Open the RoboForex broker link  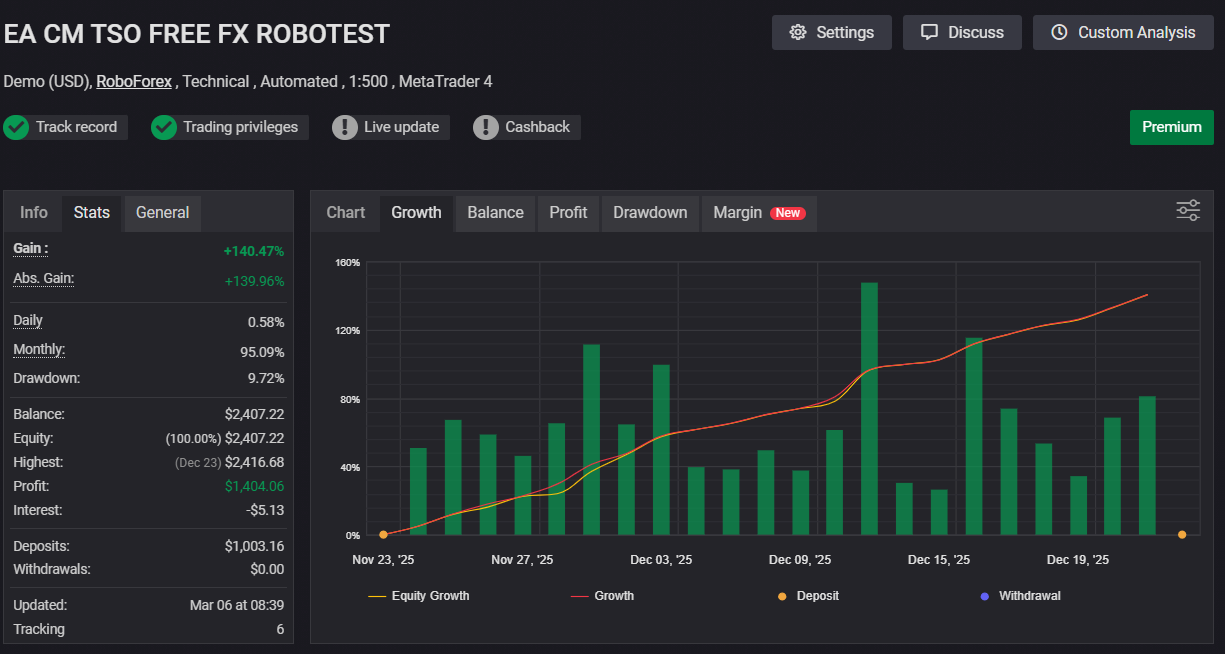tap(134, 81)
